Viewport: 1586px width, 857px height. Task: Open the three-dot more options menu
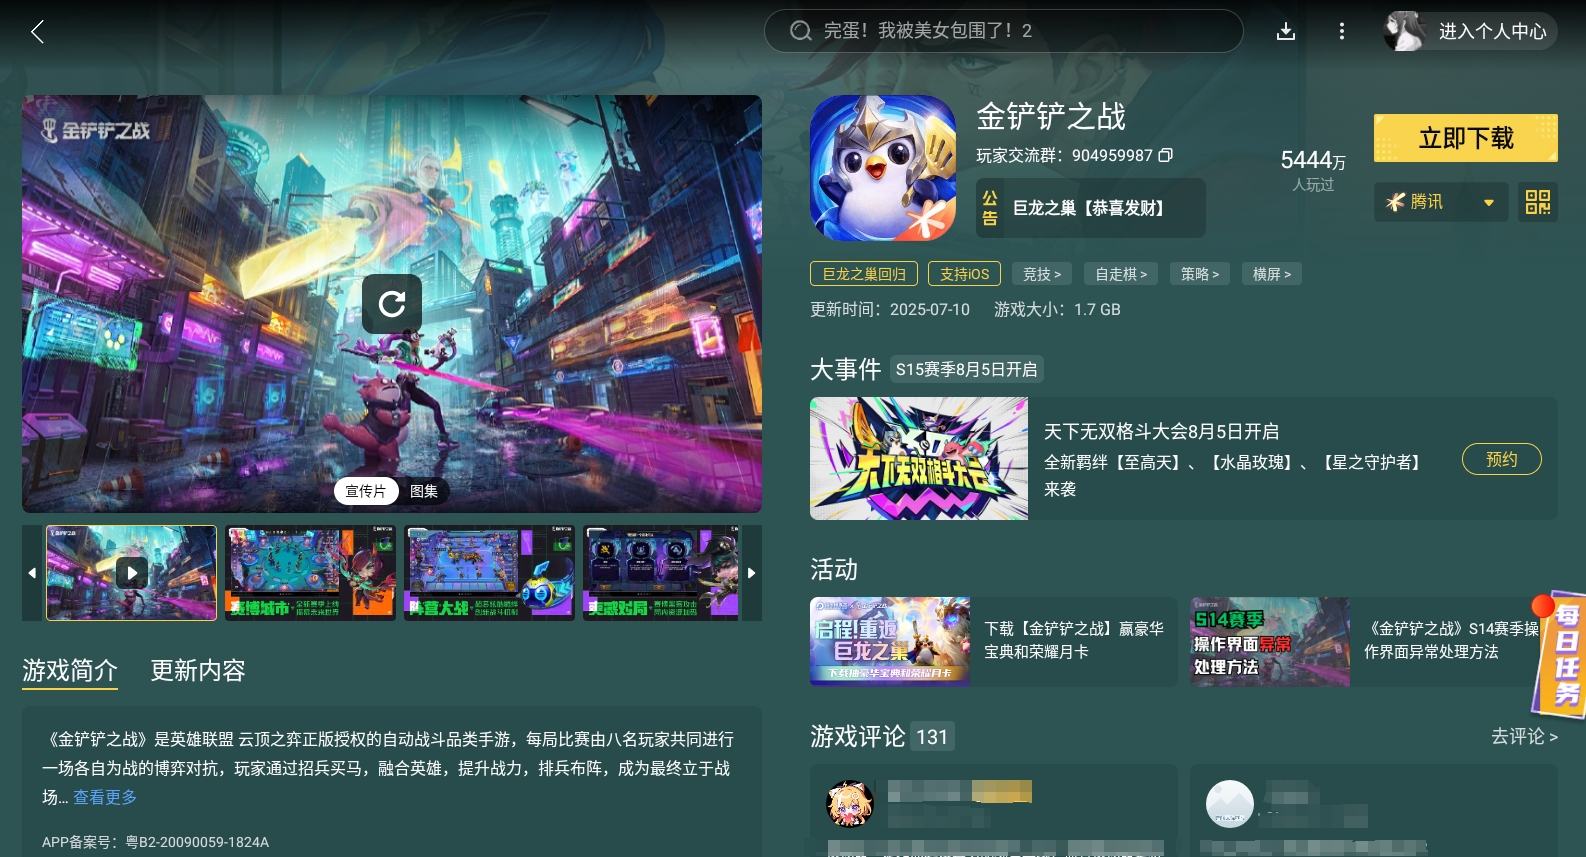(1342, 32)
